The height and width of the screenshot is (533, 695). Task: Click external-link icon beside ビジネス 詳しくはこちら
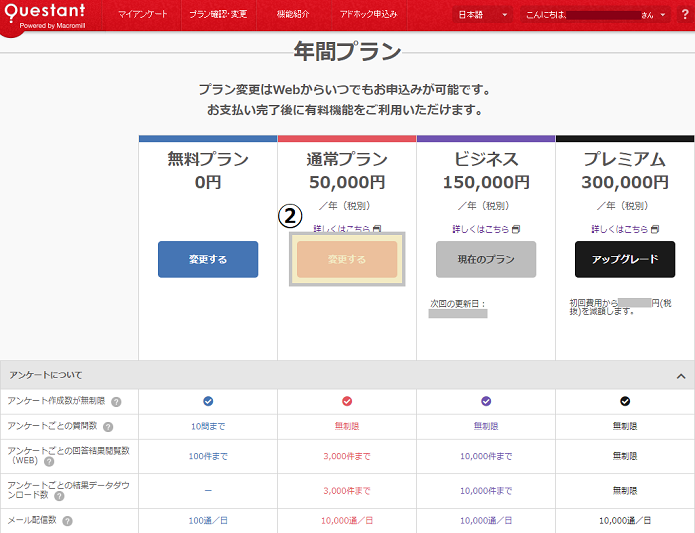516,229
